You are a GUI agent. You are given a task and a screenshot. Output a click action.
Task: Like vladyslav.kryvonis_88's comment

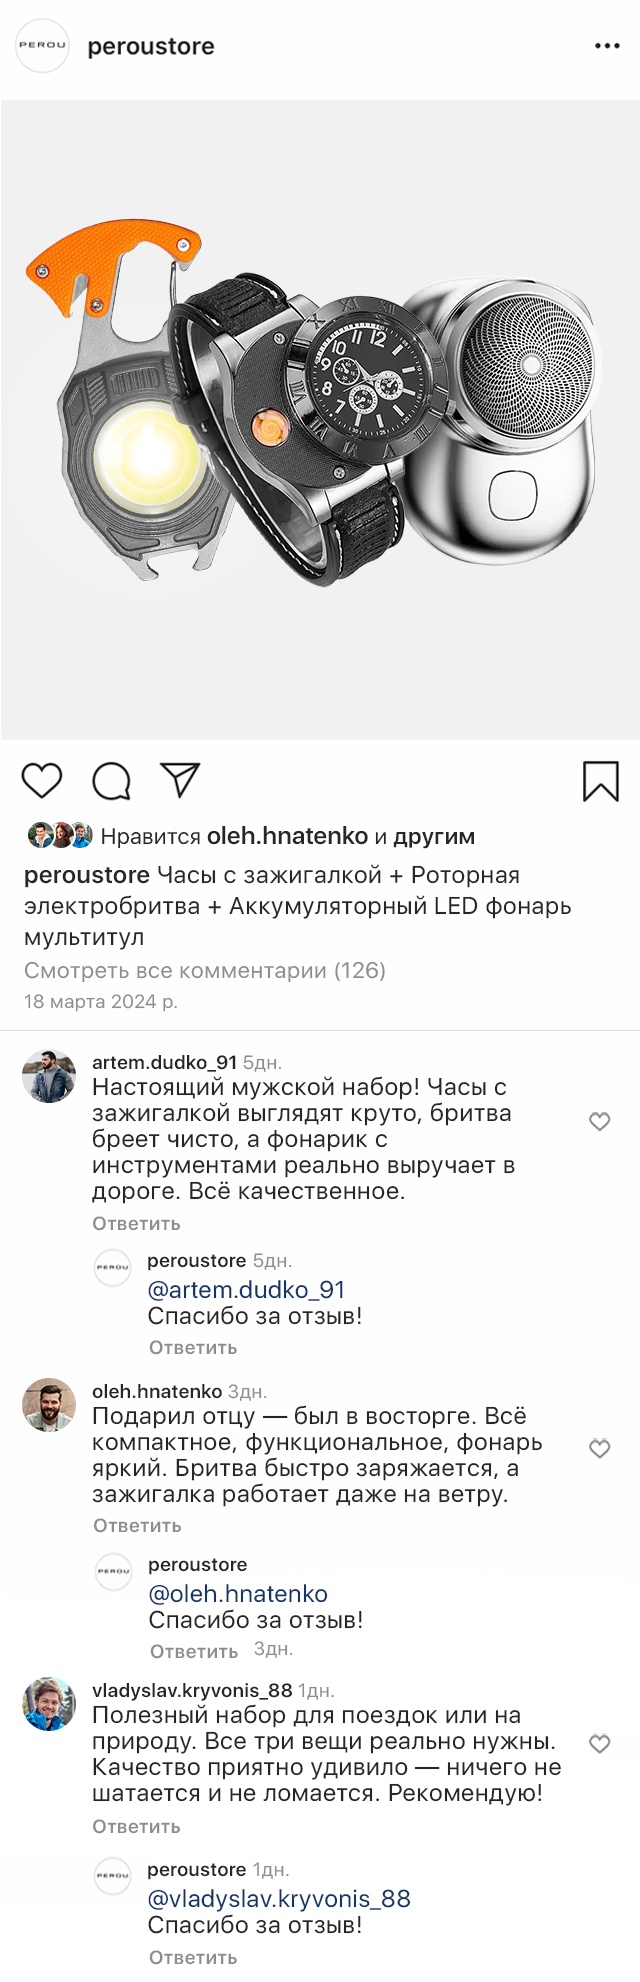599,1744
